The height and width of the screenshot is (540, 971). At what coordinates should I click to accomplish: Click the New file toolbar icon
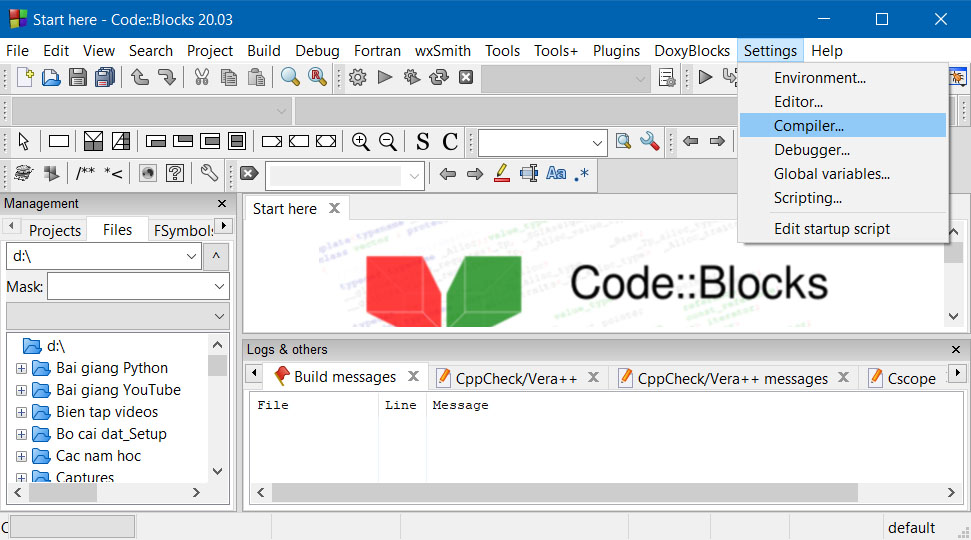tap(24, 77)
